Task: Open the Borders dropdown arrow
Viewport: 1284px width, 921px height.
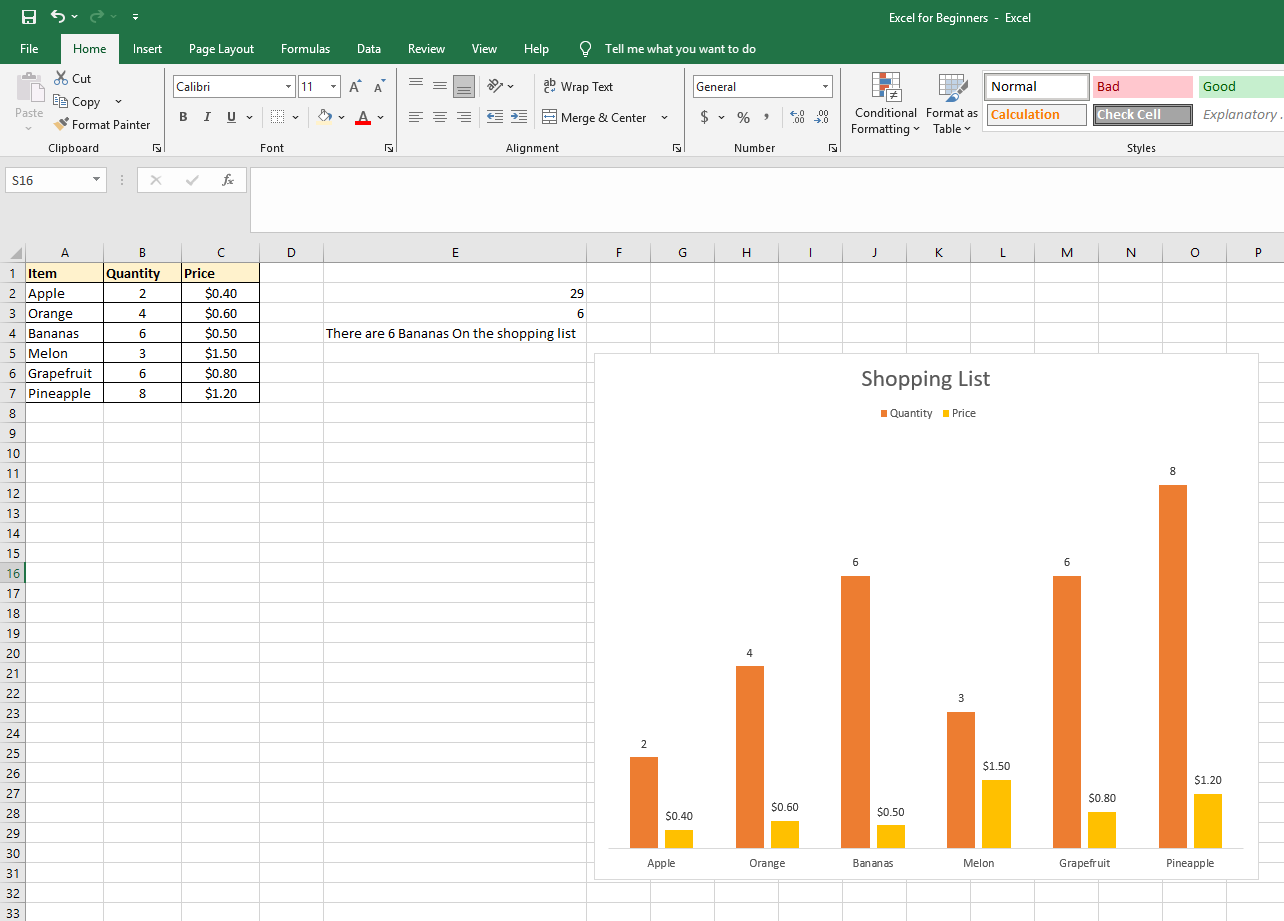Action: 295,117
